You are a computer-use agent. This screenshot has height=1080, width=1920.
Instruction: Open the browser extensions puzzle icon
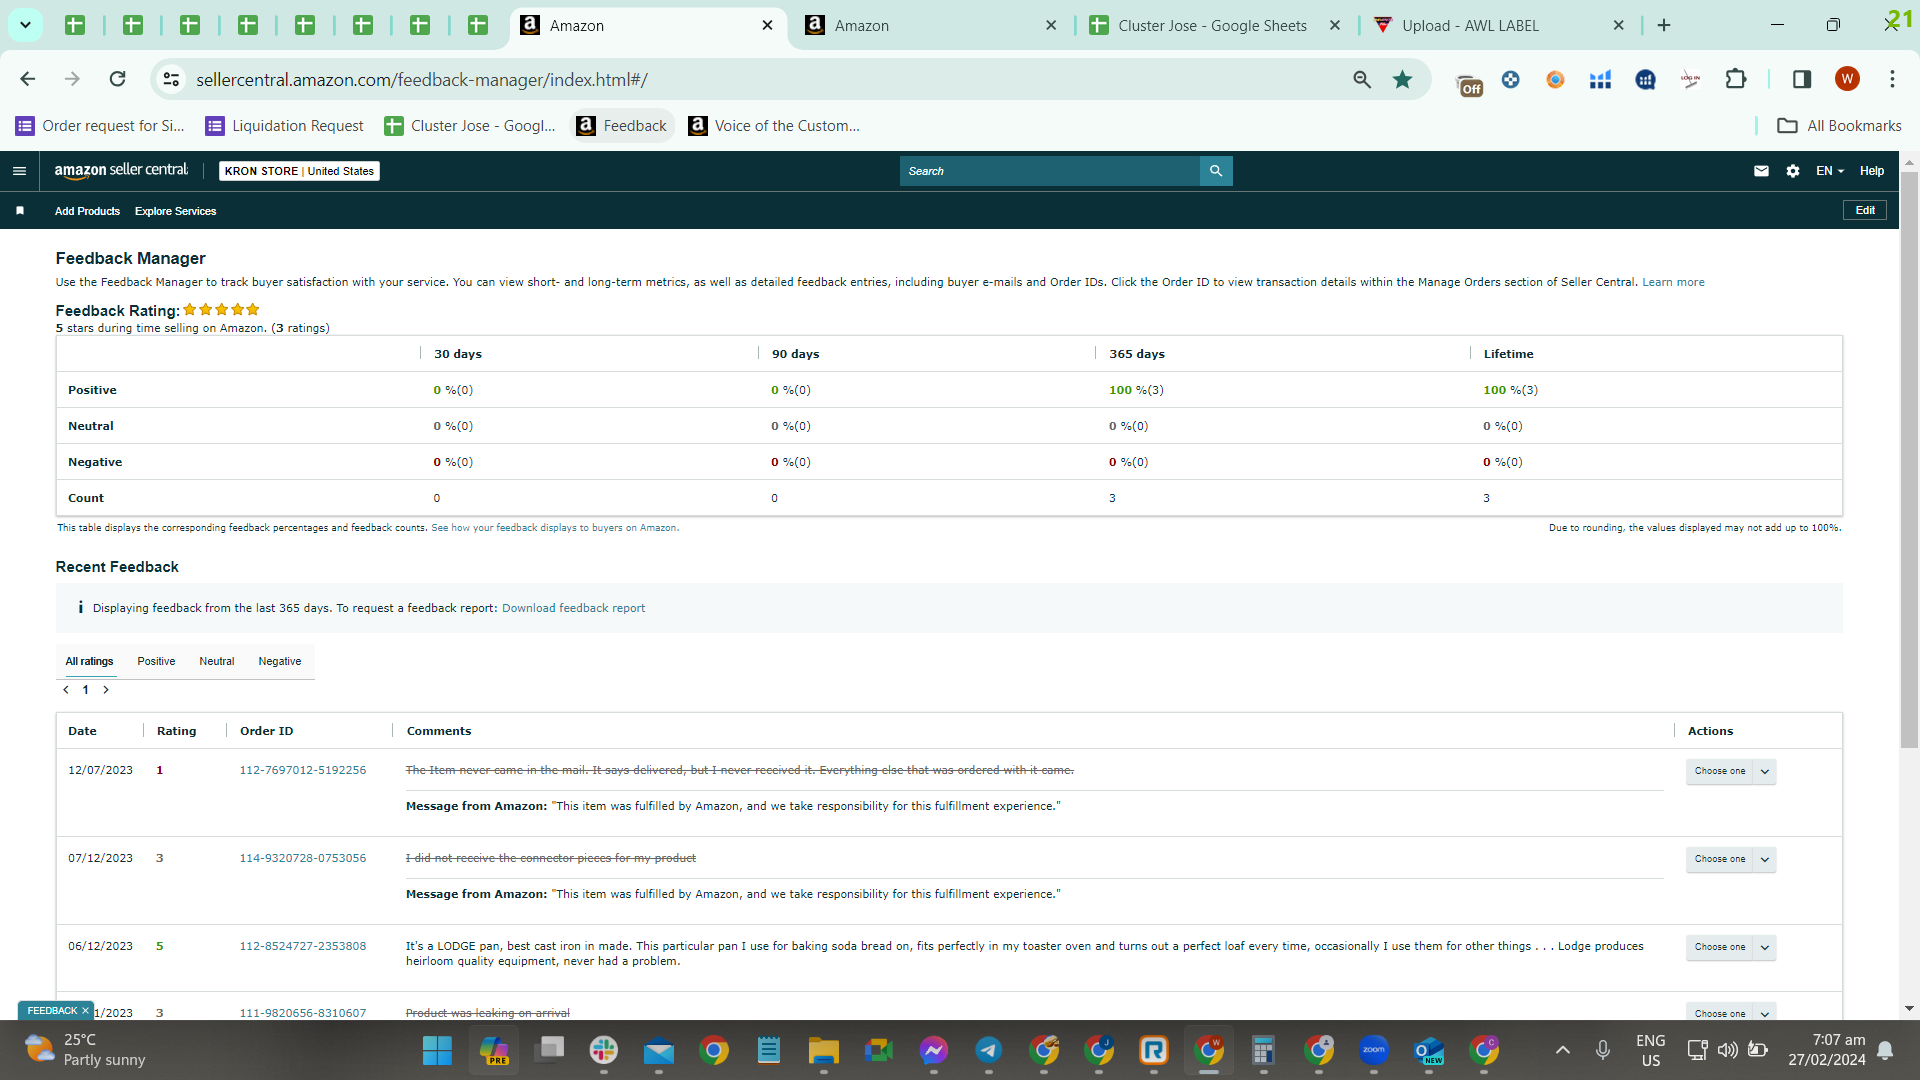pyautogui.click(x=1736, y=79)
